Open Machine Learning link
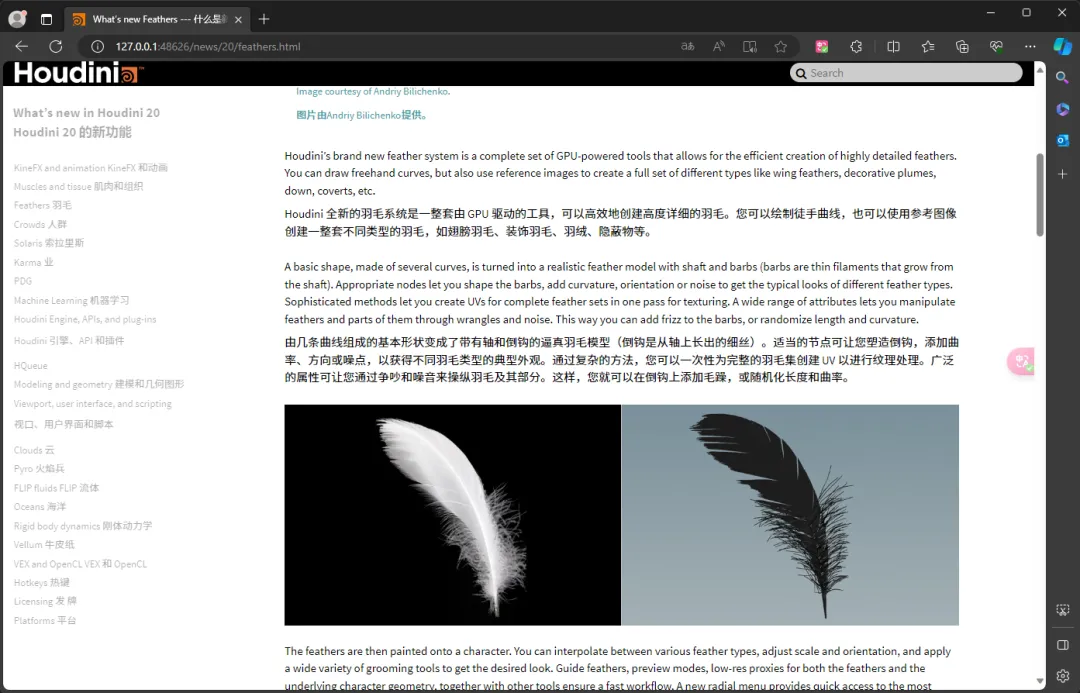The image size is (1080, 693). click(71, 300)
